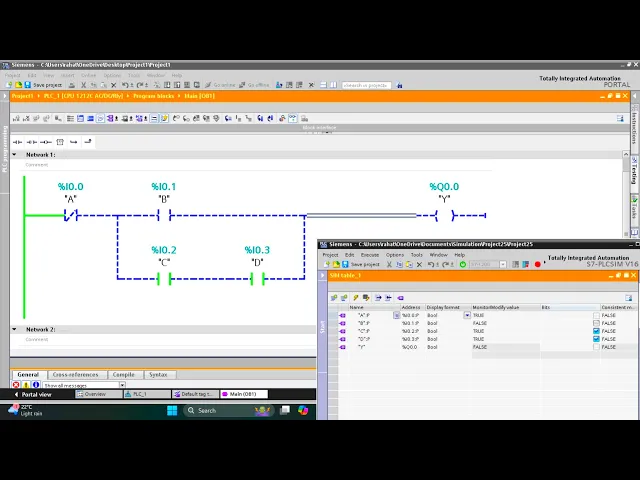Click the Delete X icon in TIA Portal toolbar
This screenshot has width=640, height=480.
pyautogui.click(x=113, y=85)
